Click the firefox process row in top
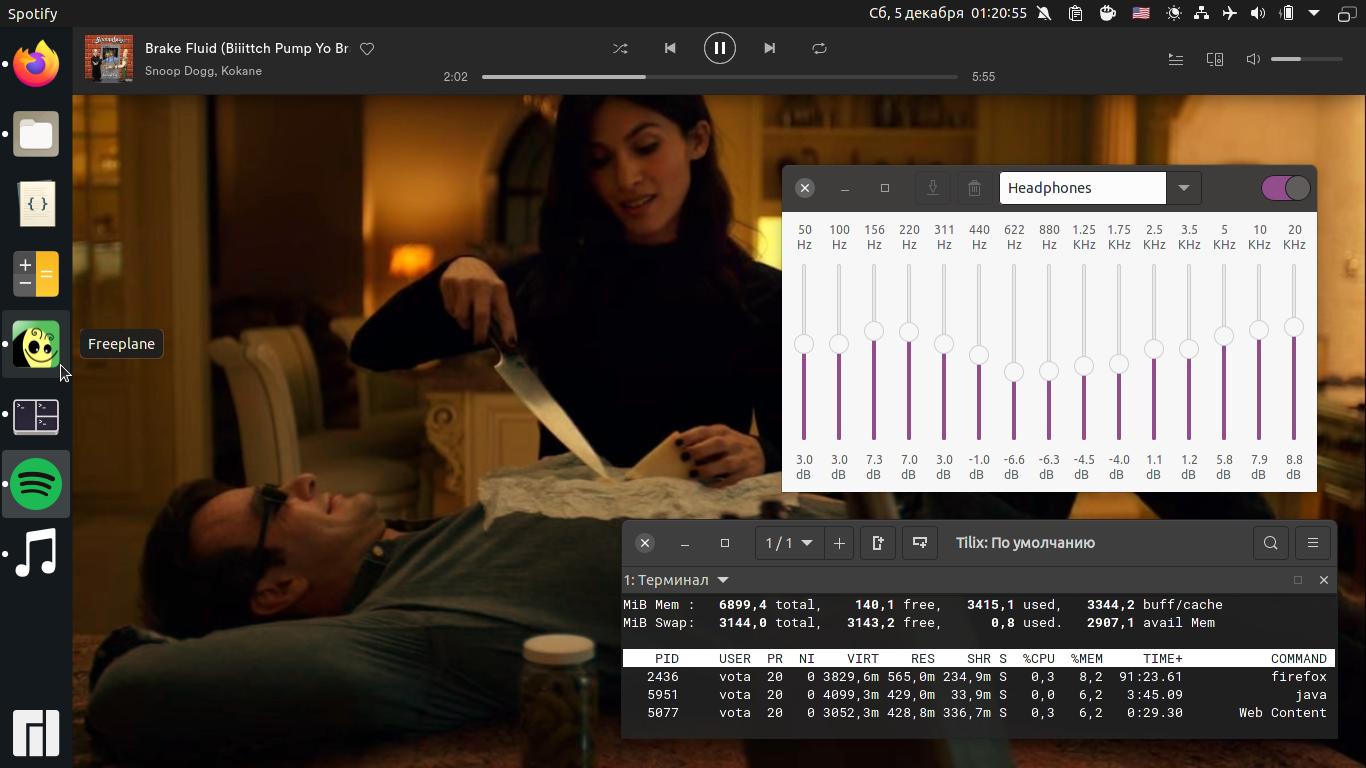The width and height of the screenshot is (1366, 768). (x=979, y=677)
